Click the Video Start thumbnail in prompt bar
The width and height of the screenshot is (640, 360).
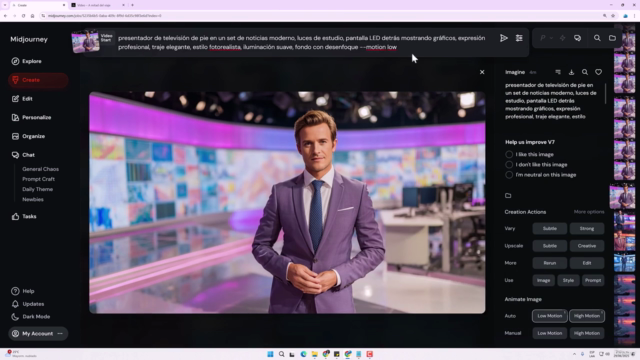(86, 41)
